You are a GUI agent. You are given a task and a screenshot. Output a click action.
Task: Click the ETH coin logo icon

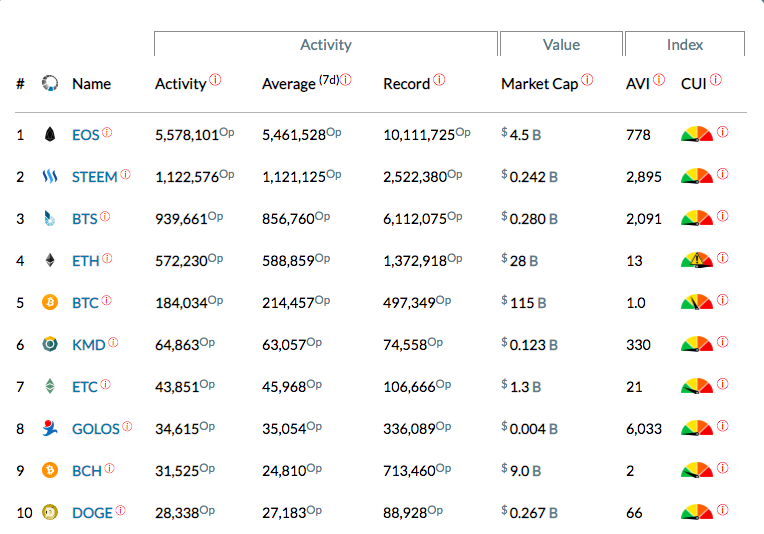(x=50, y=260)
